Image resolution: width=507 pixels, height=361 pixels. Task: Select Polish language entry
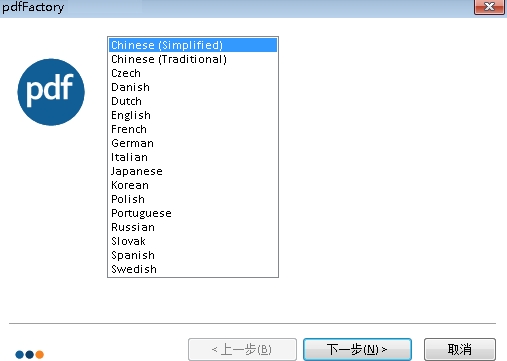[193, 199]
